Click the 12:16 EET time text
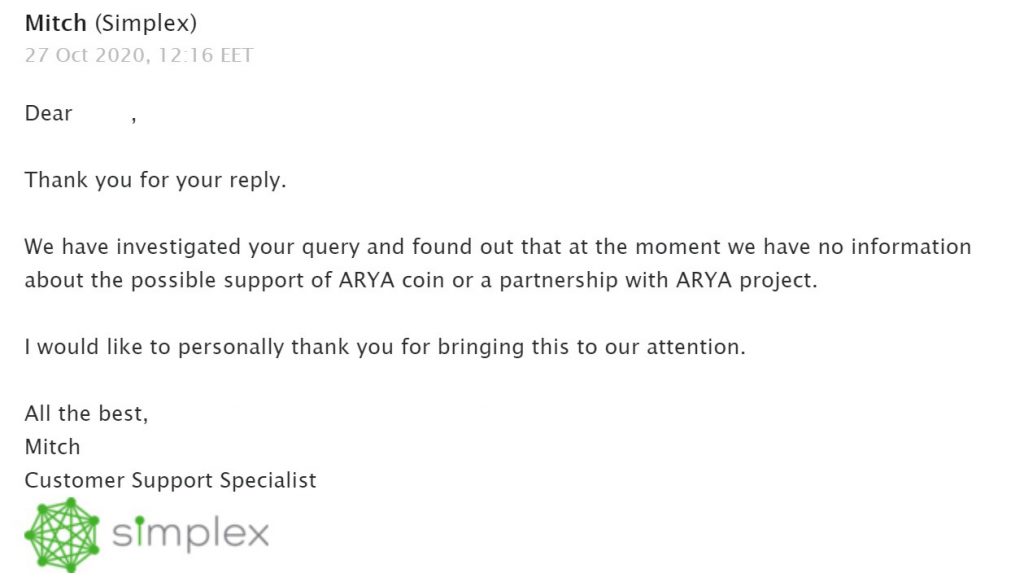The width and height of the screenshot is (1024, 582). click(x=205, y=55)
